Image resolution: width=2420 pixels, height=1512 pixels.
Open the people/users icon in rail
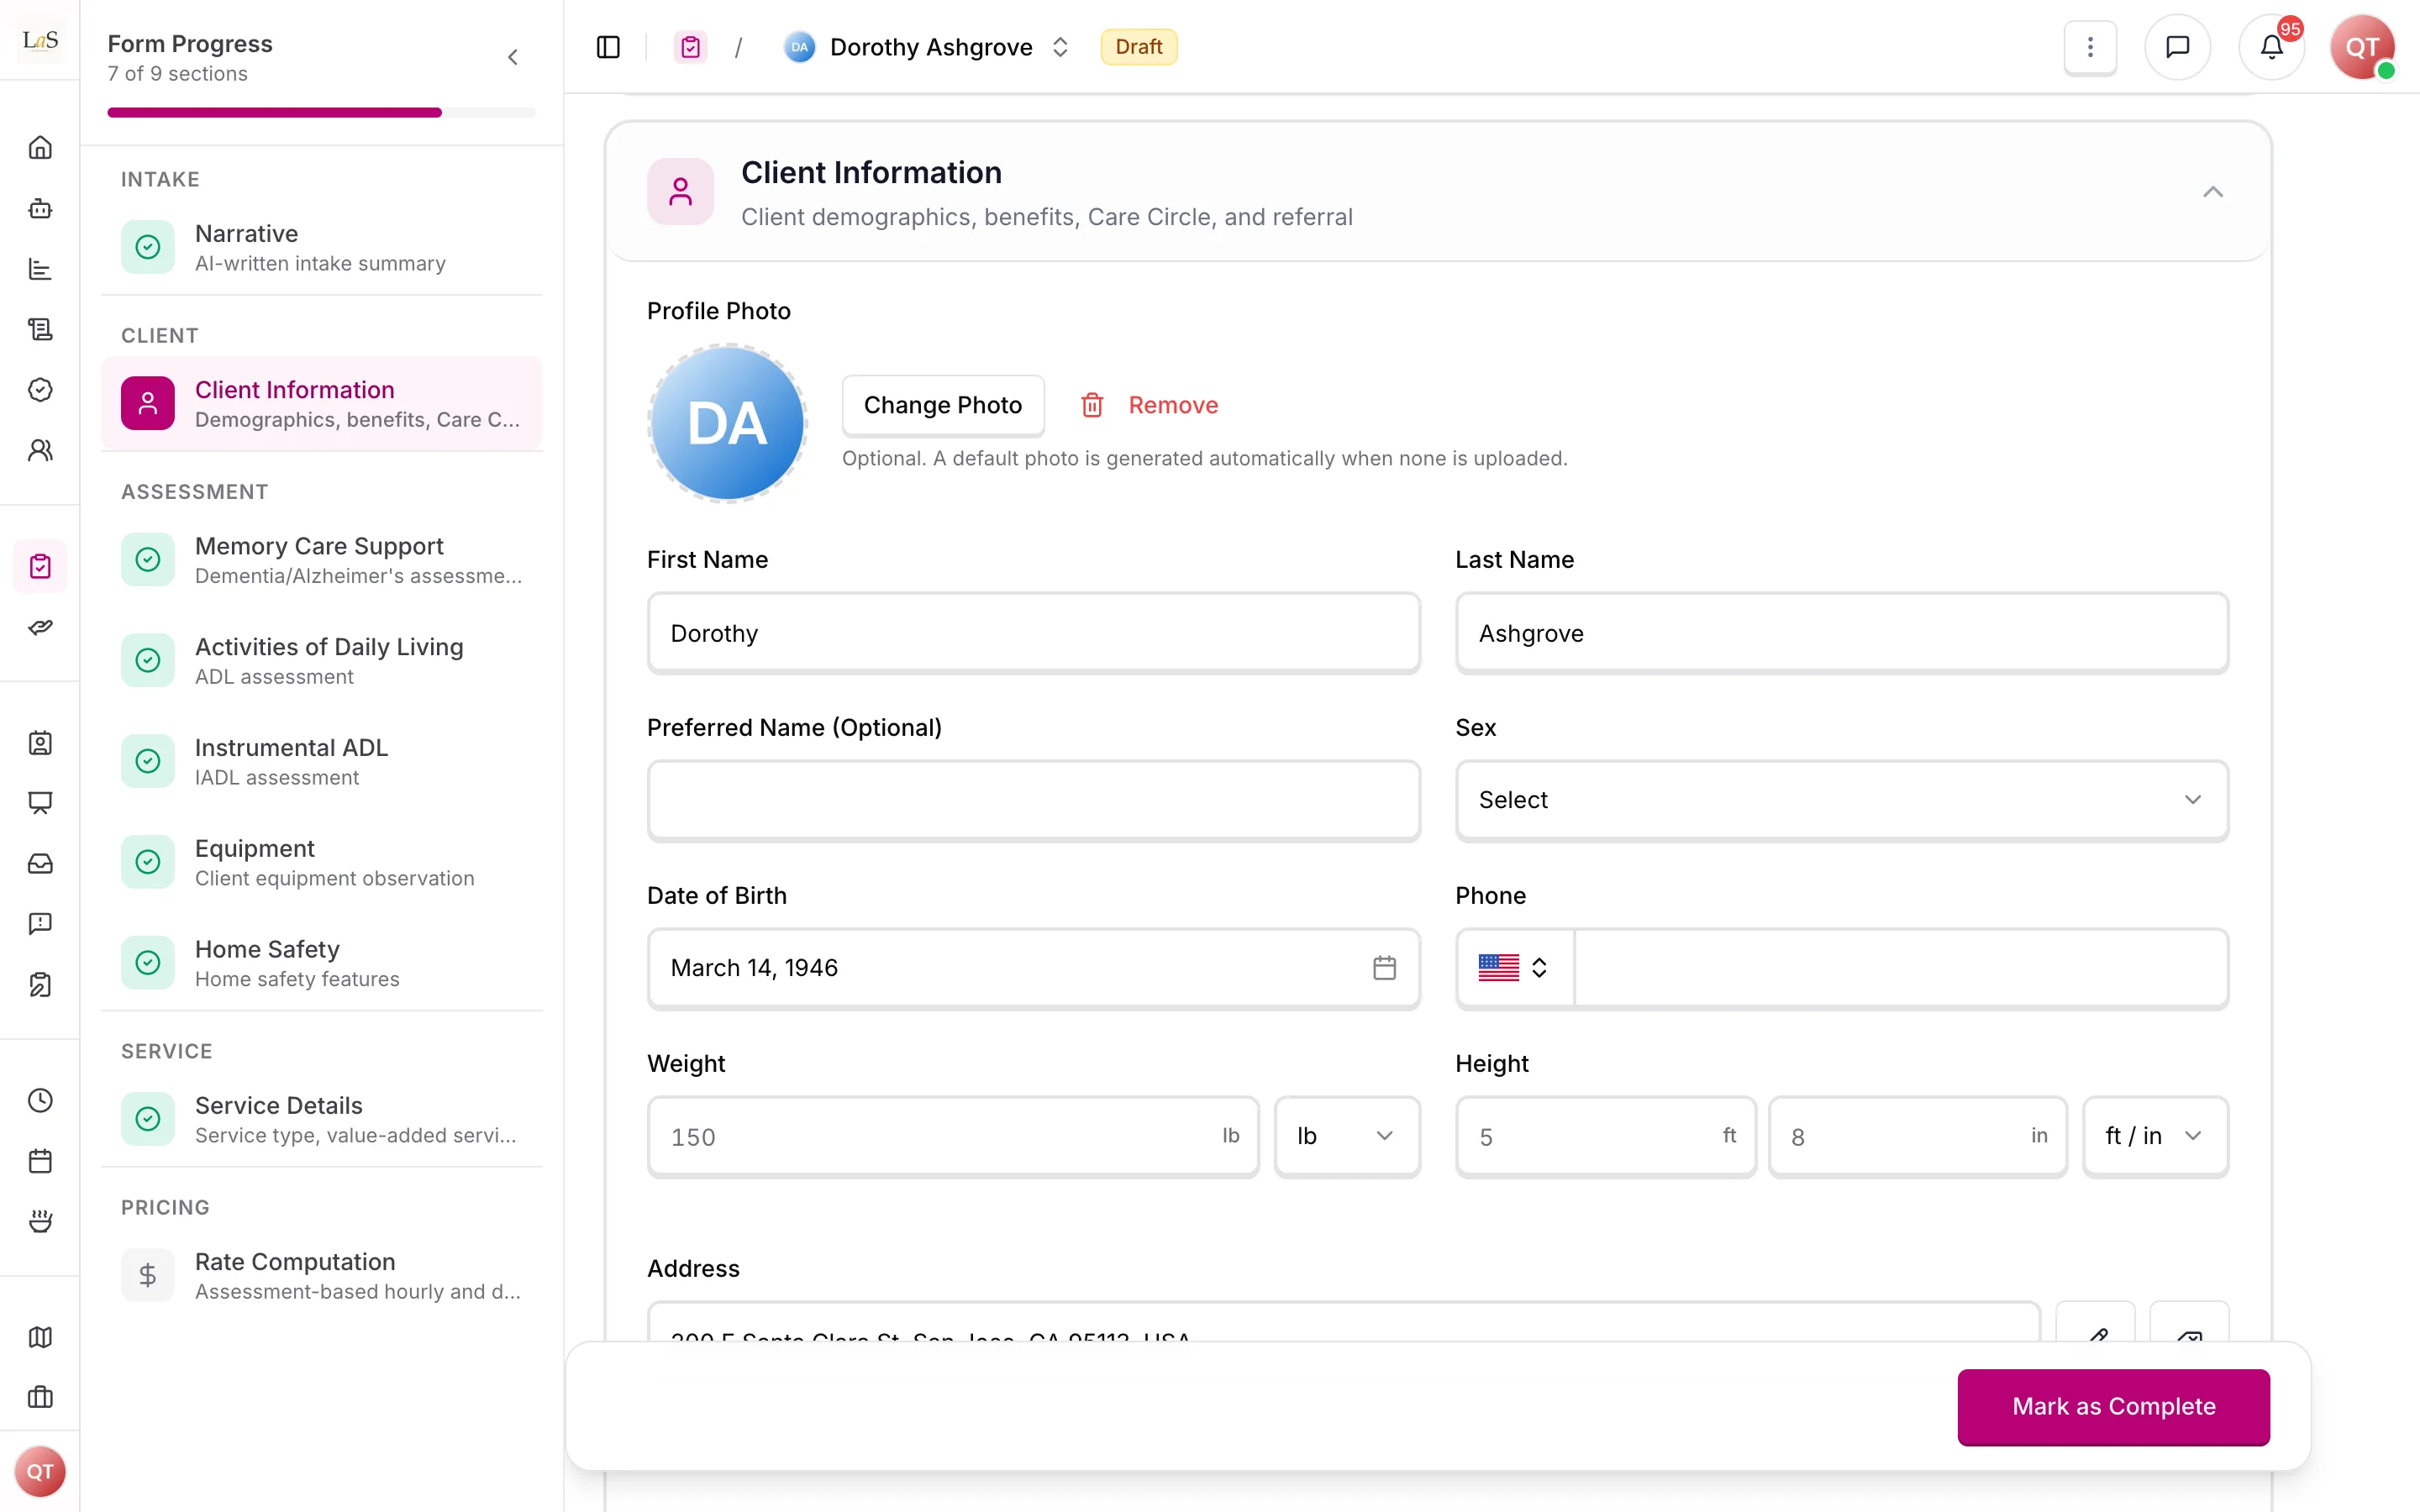point(40,450)
